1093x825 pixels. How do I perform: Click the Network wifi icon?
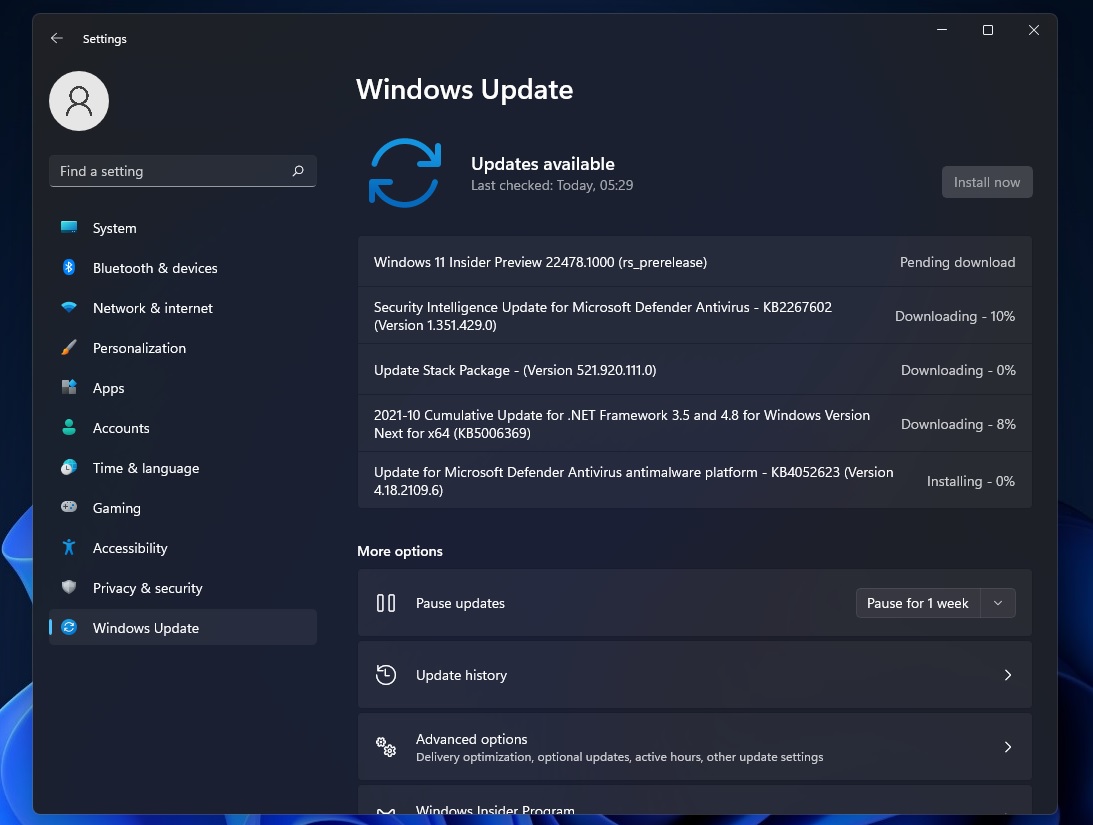(x=69, y=307)
